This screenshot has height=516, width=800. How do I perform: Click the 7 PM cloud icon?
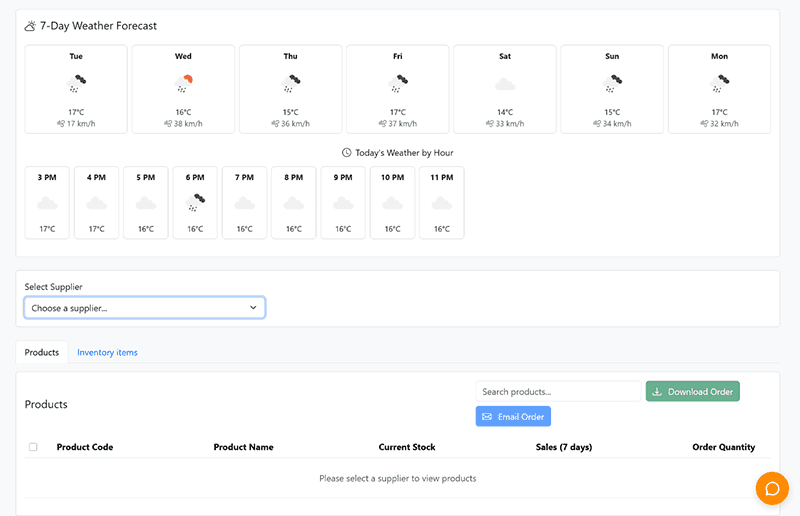pyautogui.click(x=244, y=204)
